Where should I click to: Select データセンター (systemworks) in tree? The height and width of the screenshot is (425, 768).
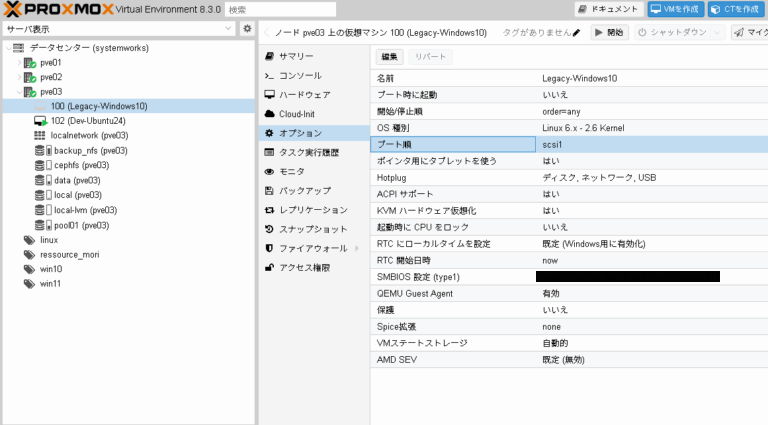point(89,48)
